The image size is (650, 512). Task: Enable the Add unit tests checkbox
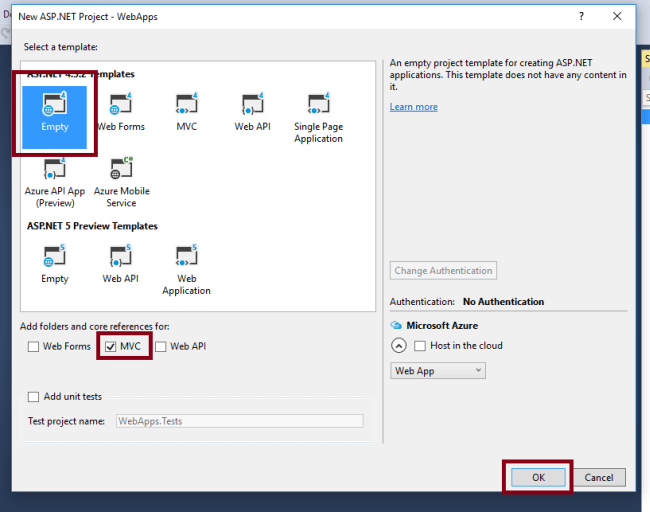point(33,397)
